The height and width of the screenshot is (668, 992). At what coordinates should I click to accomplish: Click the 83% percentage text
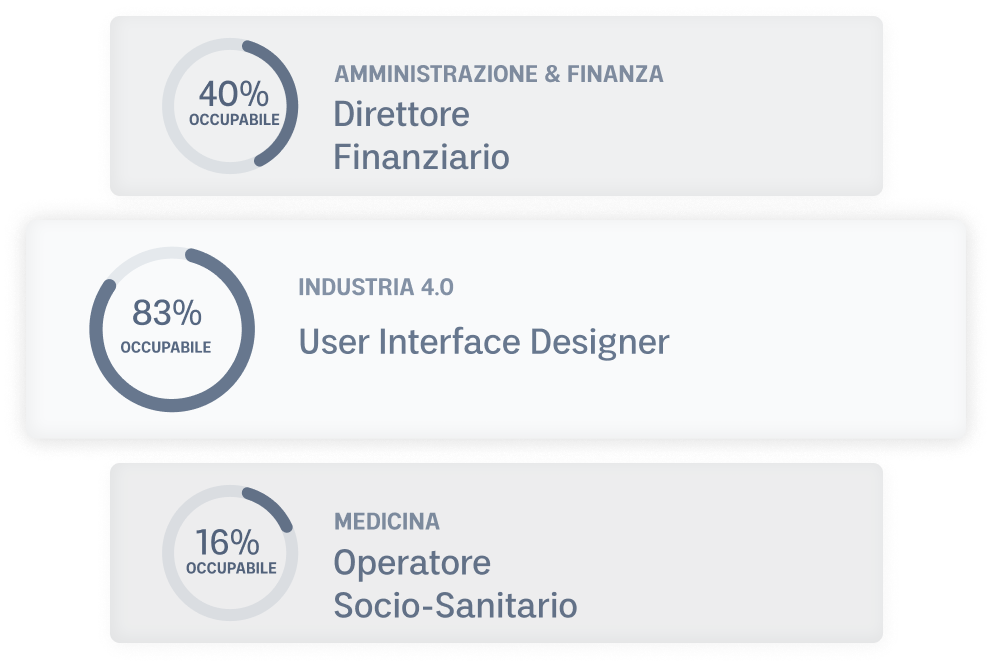pyautogui.click(x=167, y=312)
